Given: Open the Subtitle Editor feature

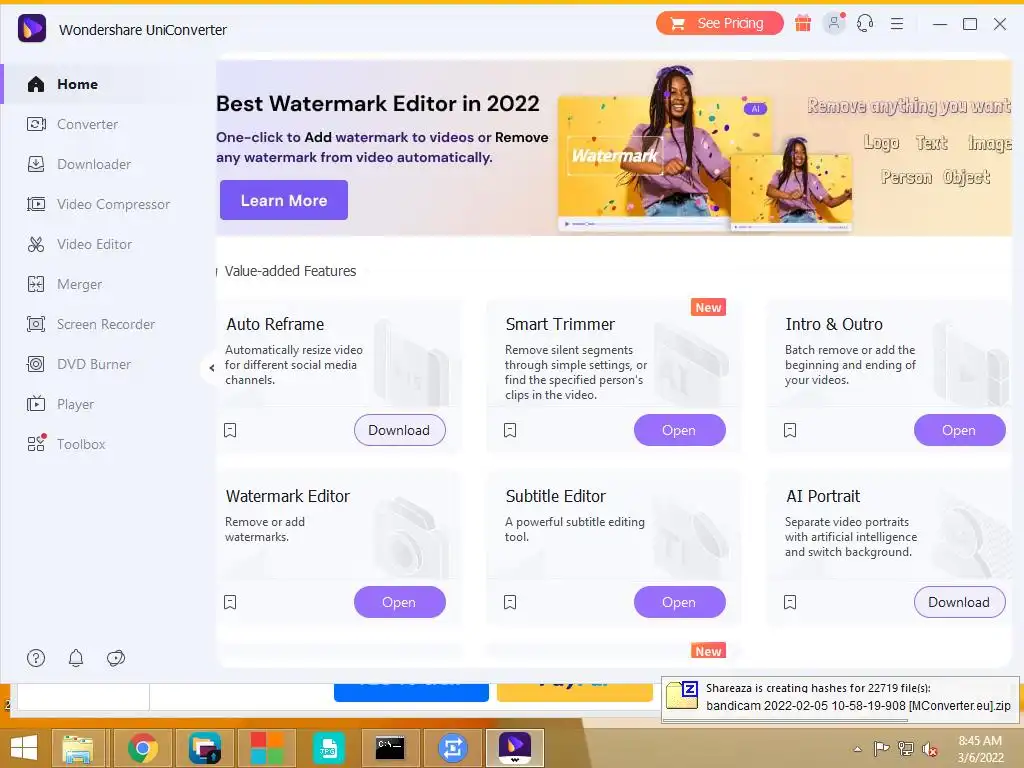Looking at the screenshot, I should tap(679, 602).
